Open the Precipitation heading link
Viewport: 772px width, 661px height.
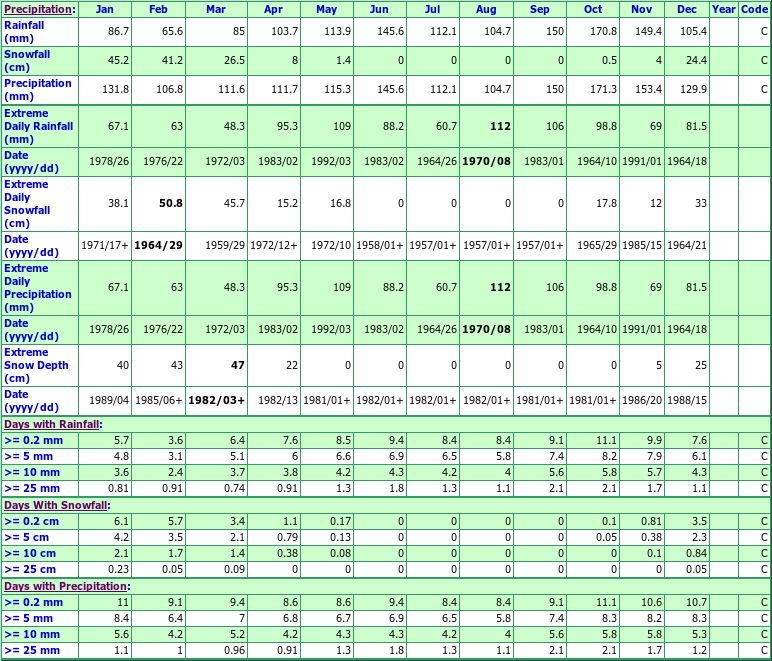point(38,9)
